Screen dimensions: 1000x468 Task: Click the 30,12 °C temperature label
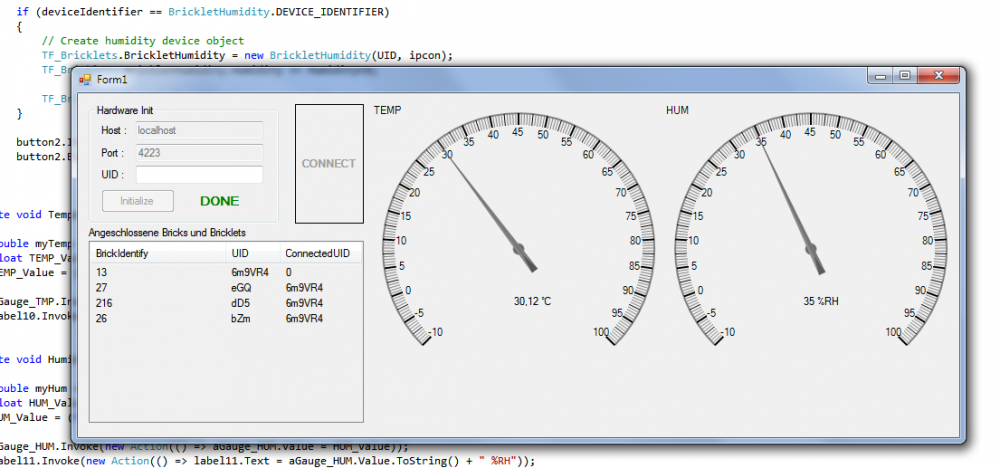pos(533,301)
